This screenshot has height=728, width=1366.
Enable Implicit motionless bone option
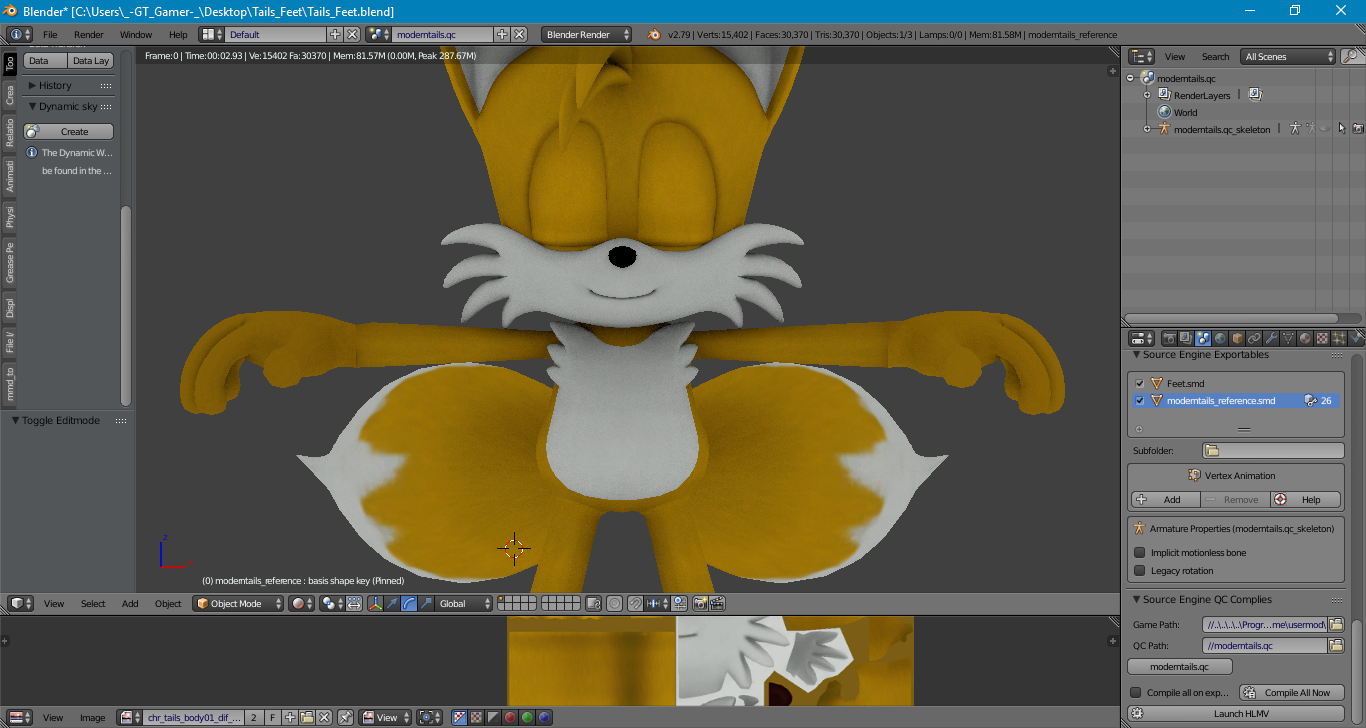[x=1139, y=553]
